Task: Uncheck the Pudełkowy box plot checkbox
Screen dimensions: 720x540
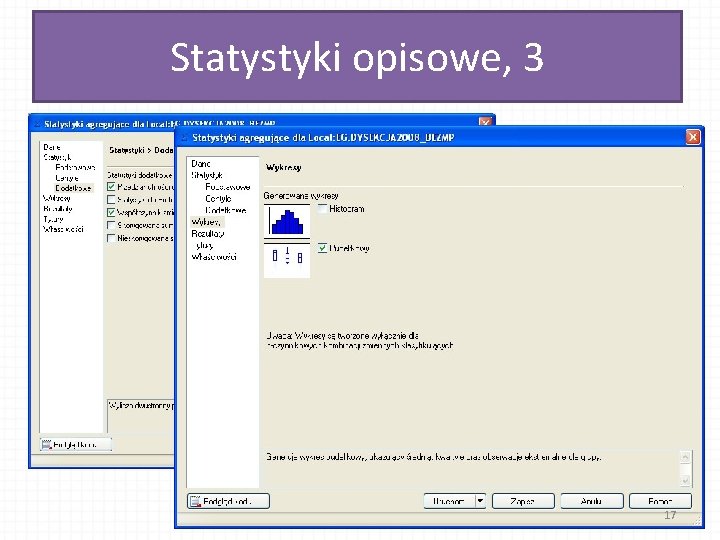Action: tap(322, 248)
